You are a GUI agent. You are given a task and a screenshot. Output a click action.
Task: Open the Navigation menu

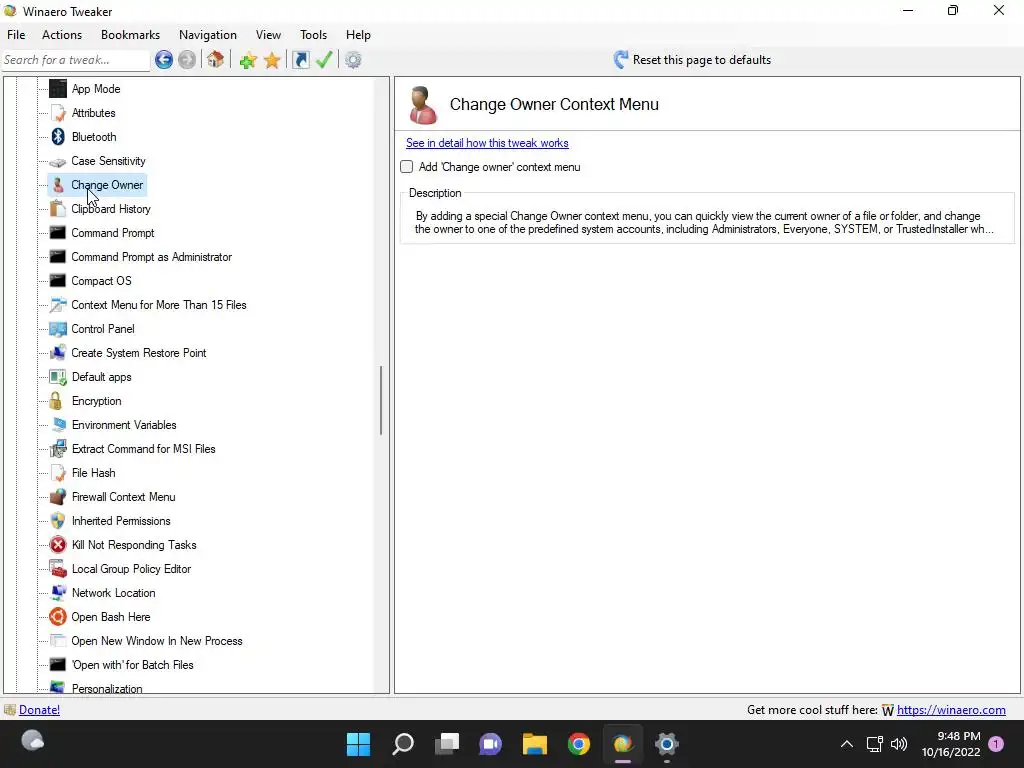[208, 35]
